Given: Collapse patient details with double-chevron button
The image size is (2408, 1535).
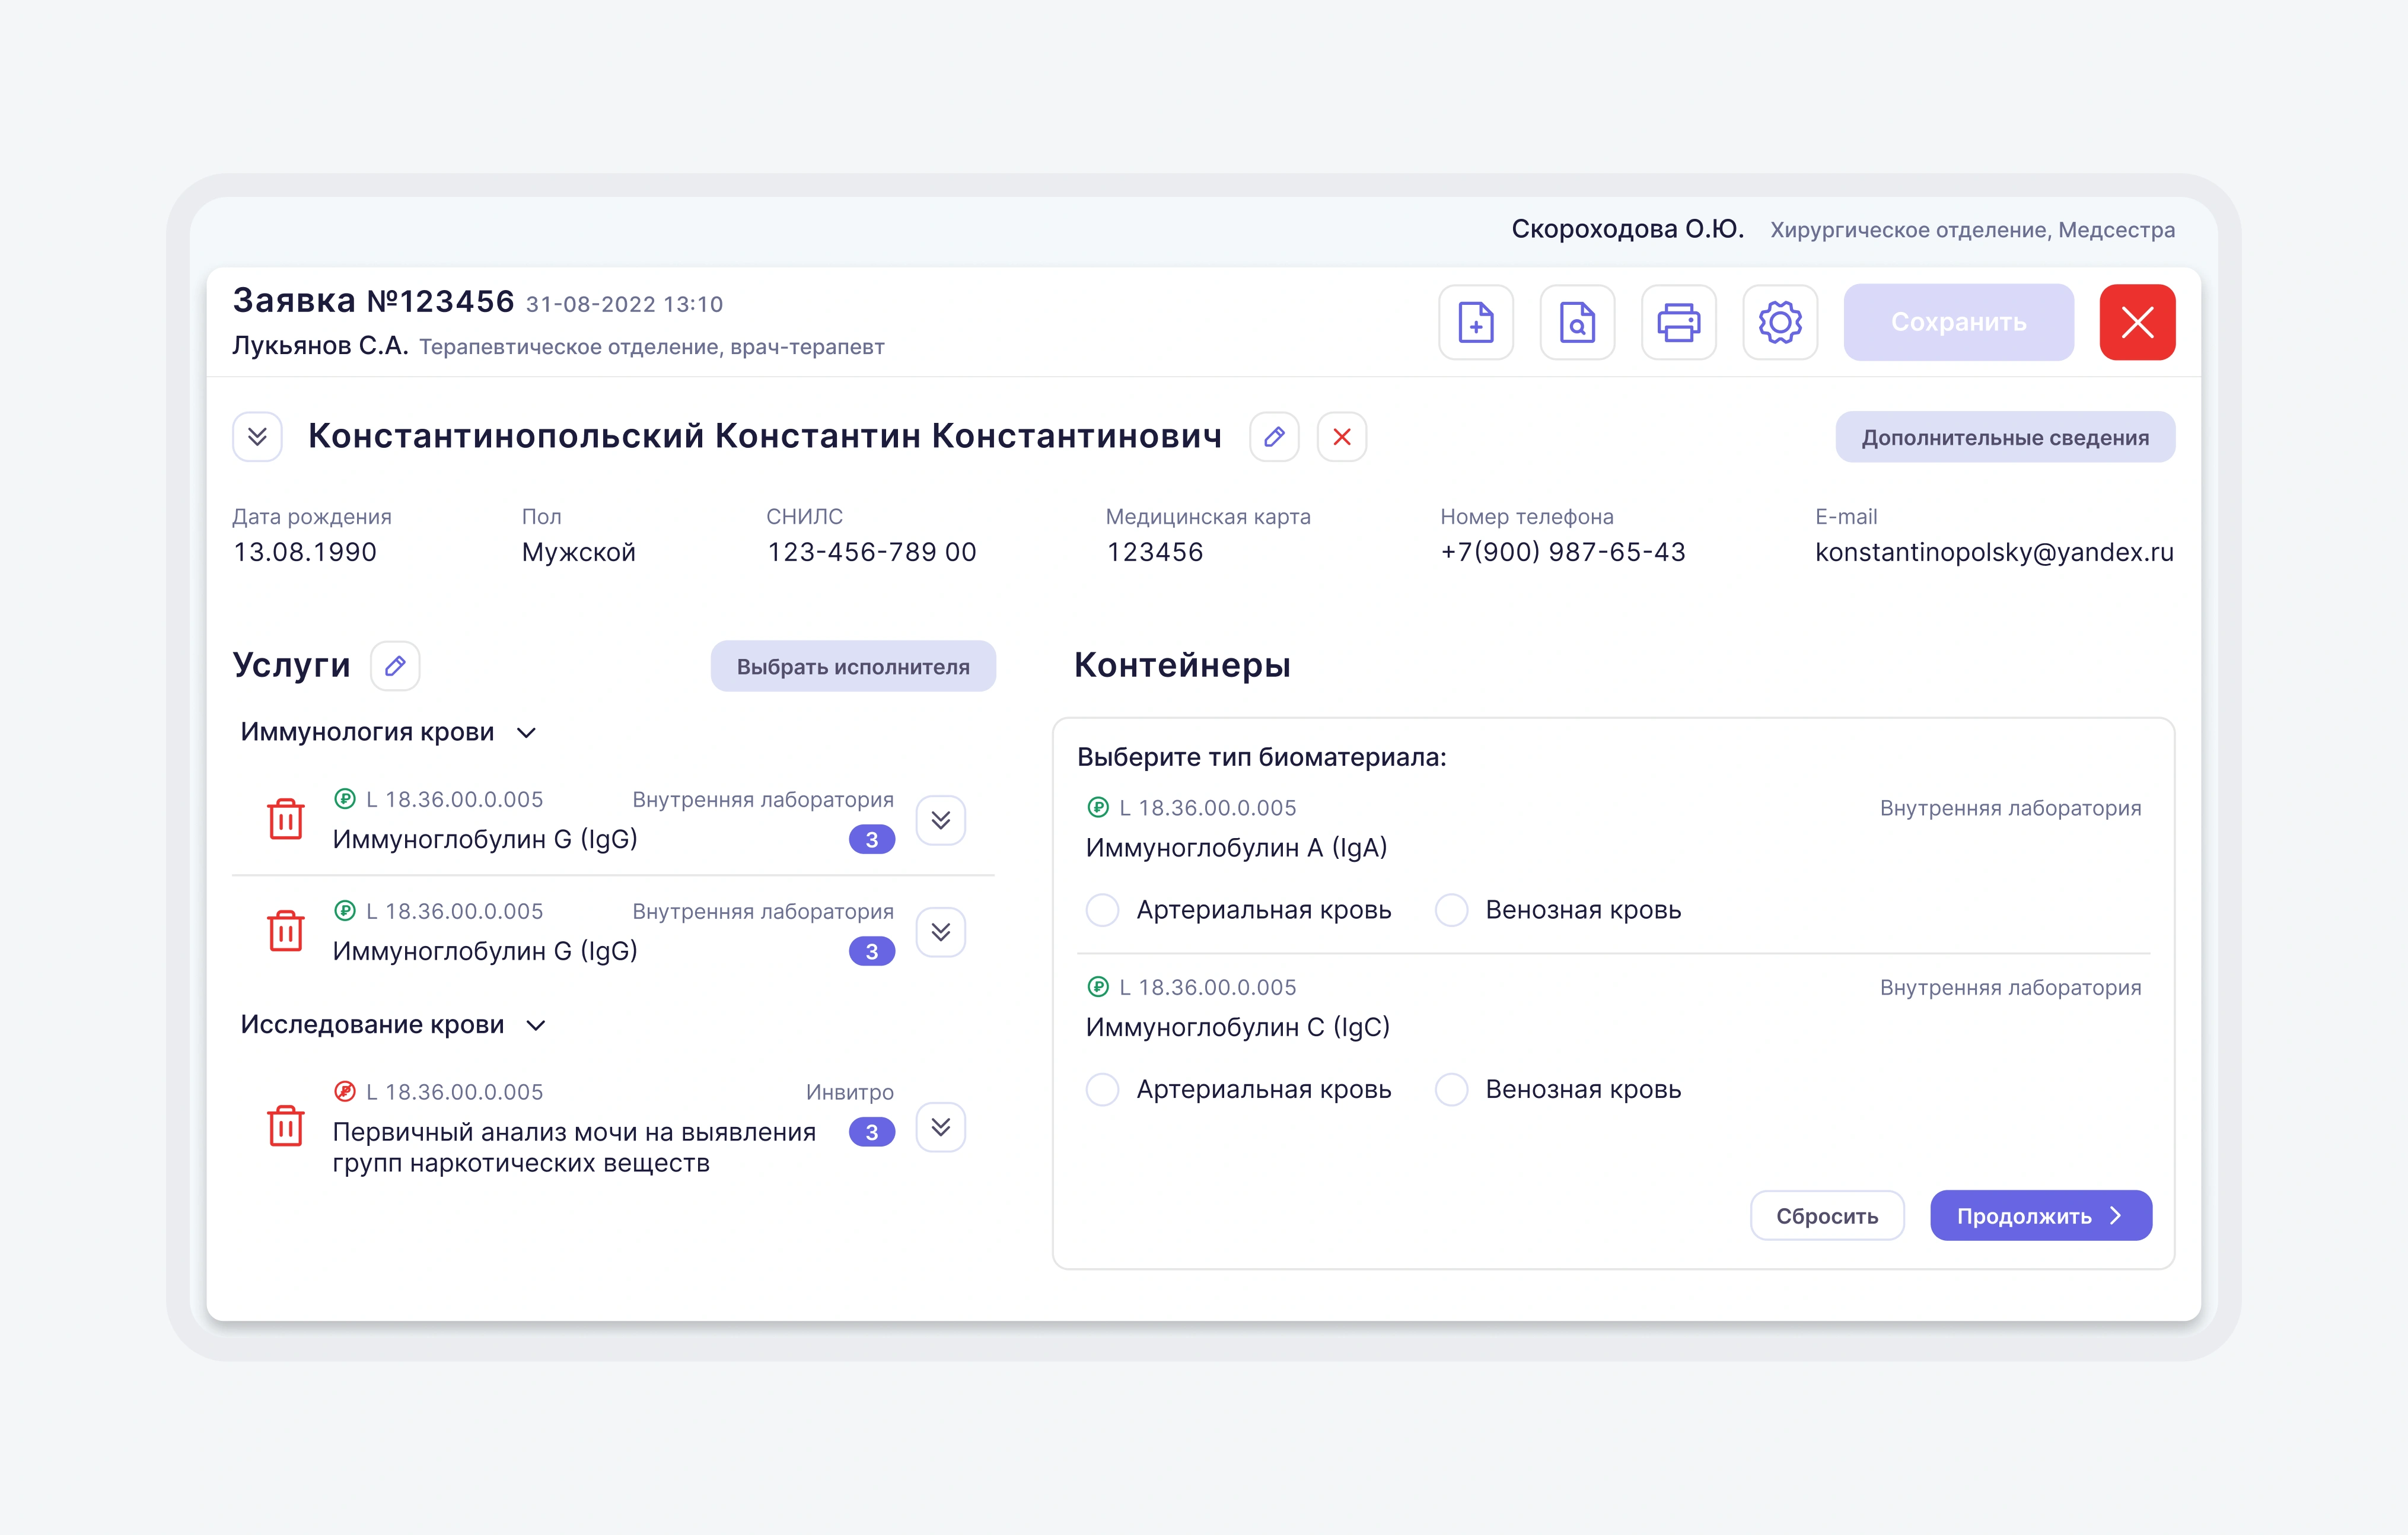Looking at the screenshot, I should pos(257,437).
